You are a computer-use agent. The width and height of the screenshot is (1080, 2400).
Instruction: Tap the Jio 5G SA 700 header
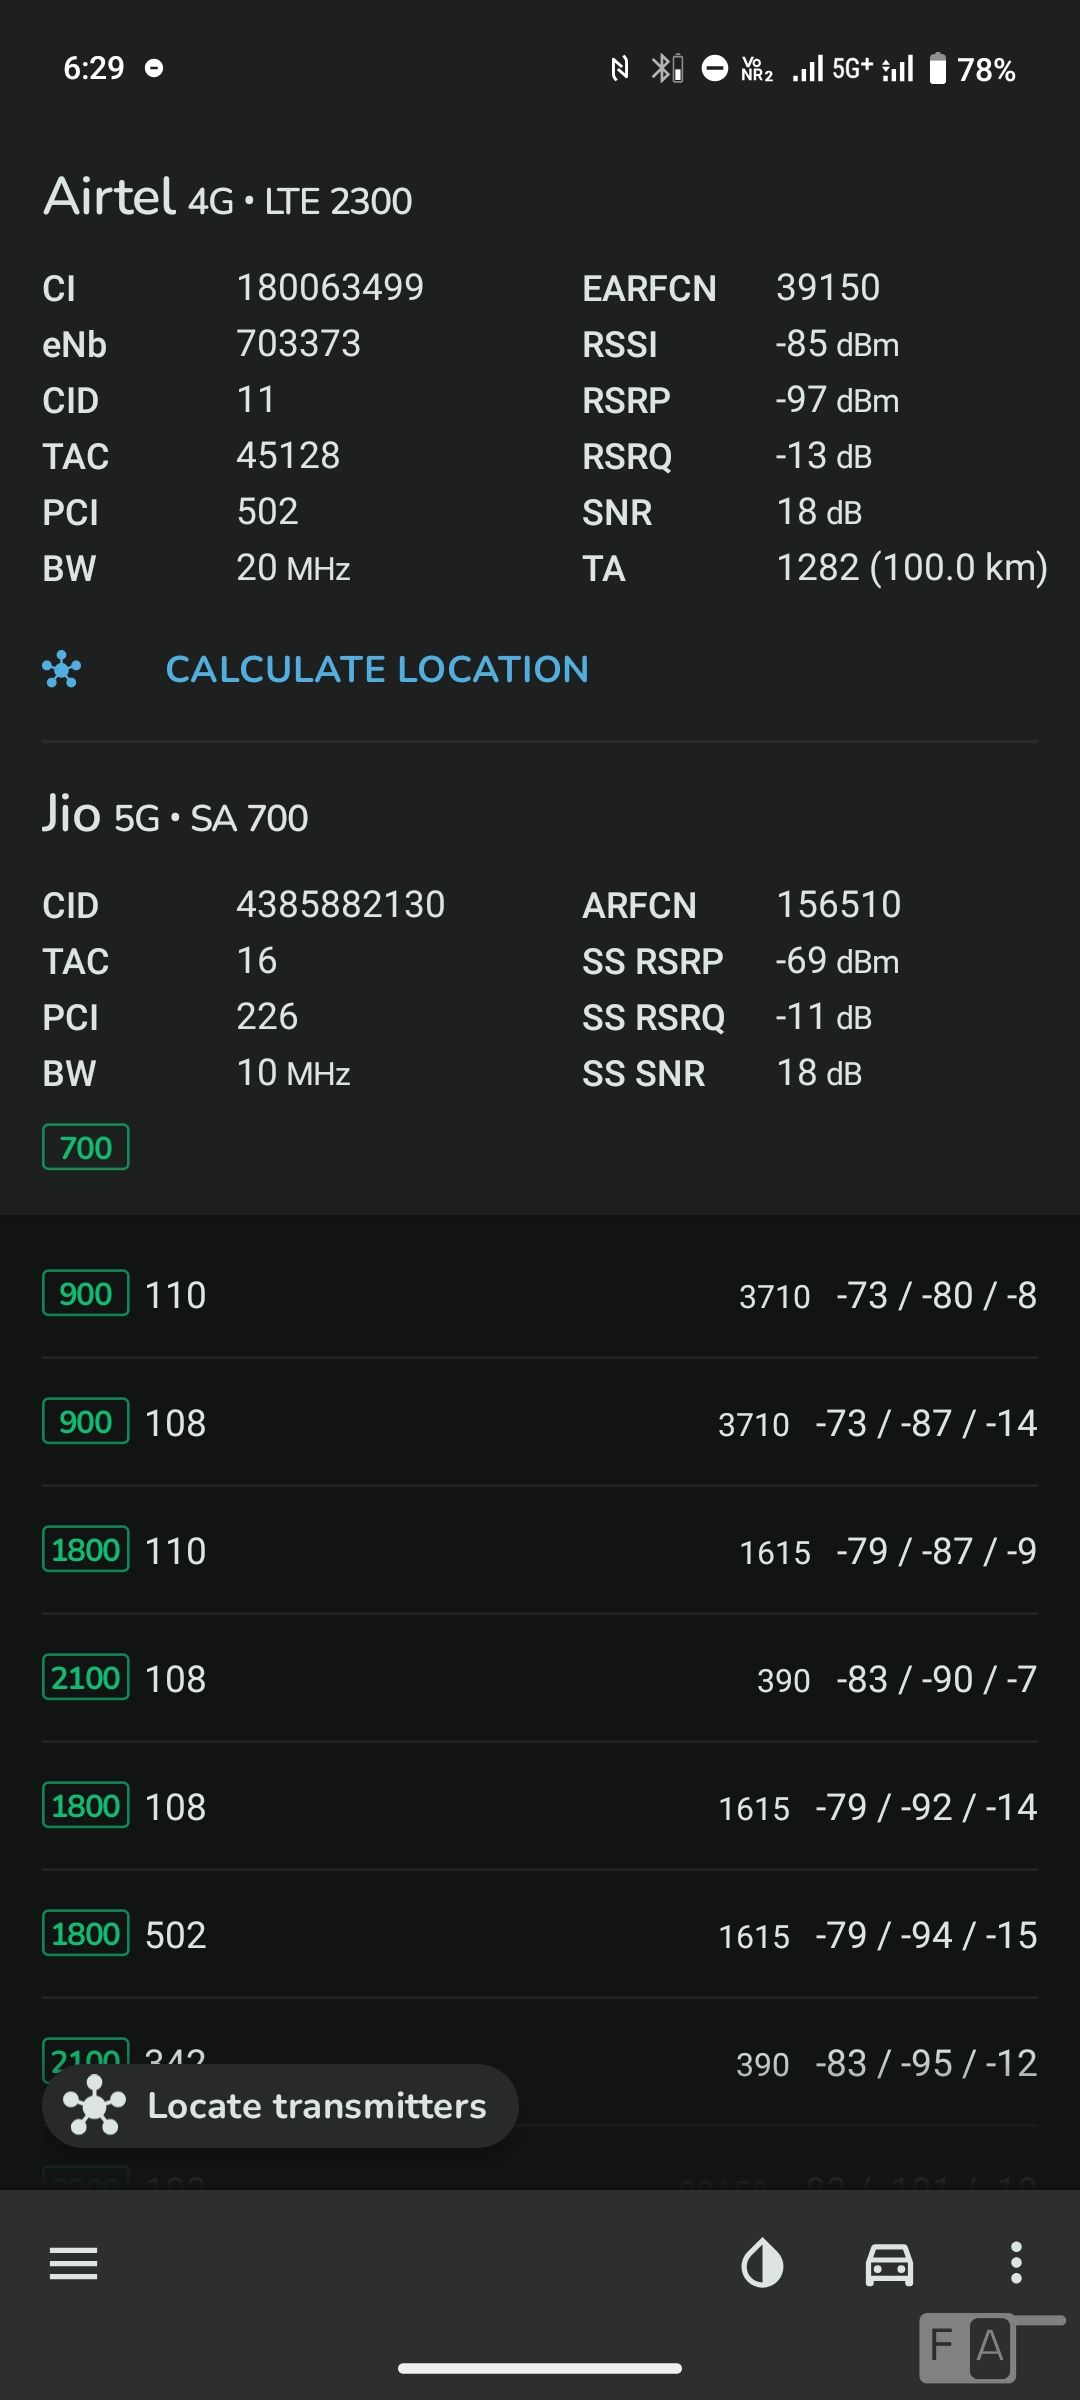click(x=175, y=815)
